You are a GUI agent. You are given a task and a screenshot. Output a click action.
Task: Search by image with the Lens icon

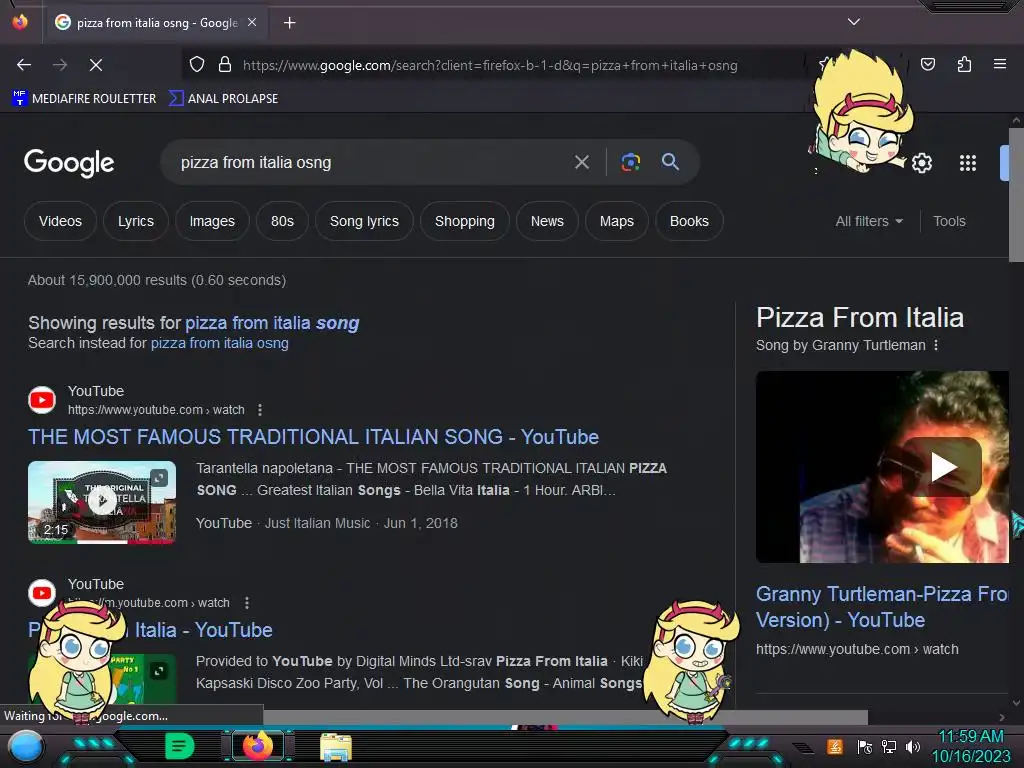point(630,162)
